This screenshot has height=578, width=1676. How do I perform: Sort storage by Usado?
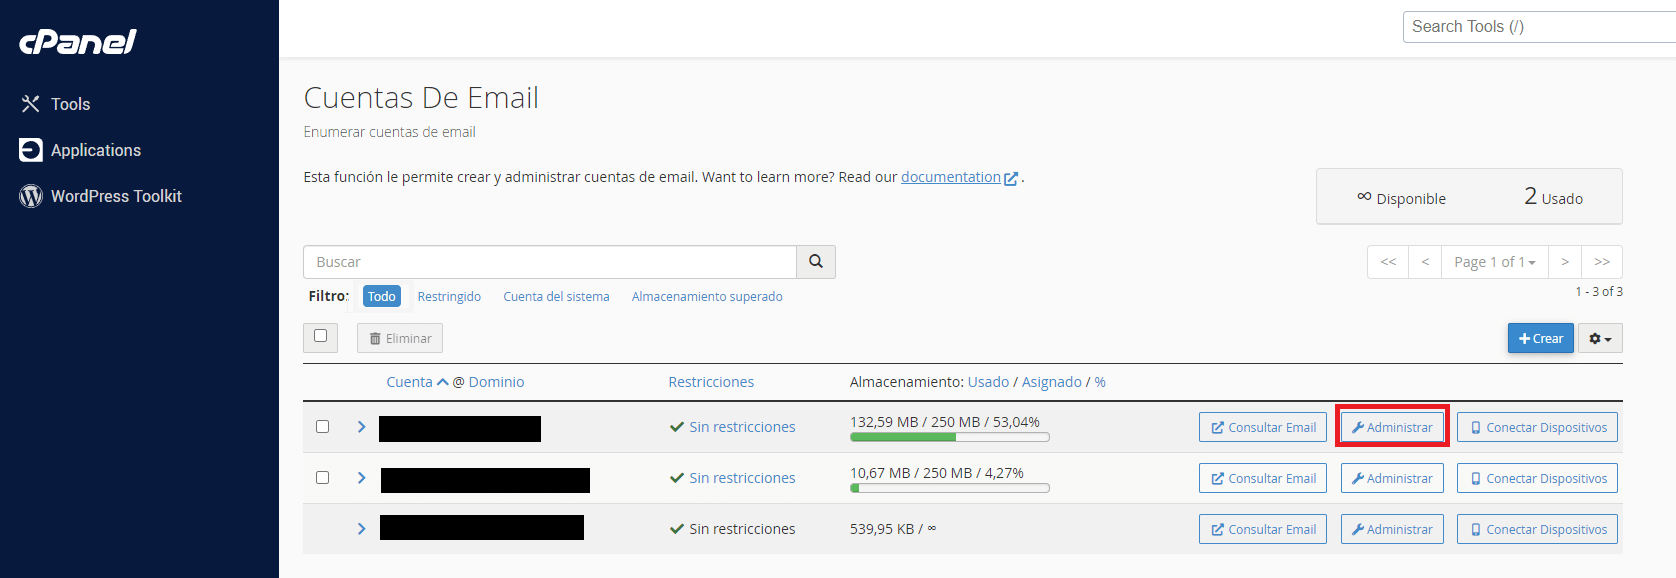point(988,382)
